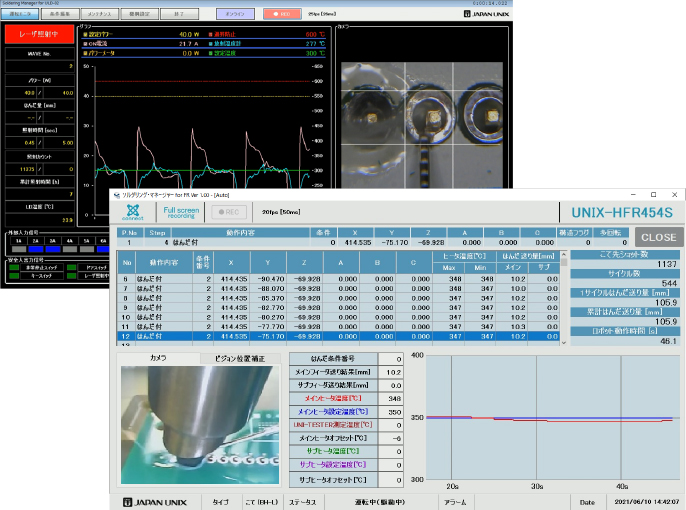Click the 600 ℃ red legend value
This screenshot has width=686, height=510.
tap(315, 34)
